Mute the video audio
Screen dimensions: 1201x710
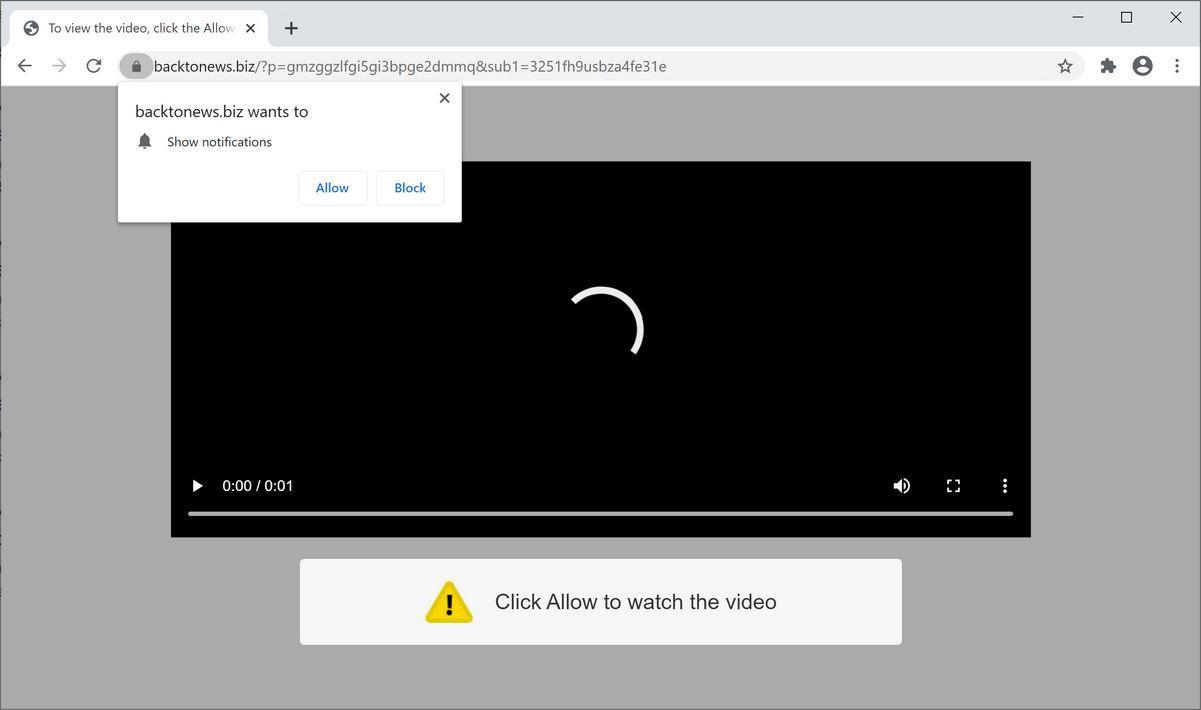pyautogui.click(x=901, y=485)
